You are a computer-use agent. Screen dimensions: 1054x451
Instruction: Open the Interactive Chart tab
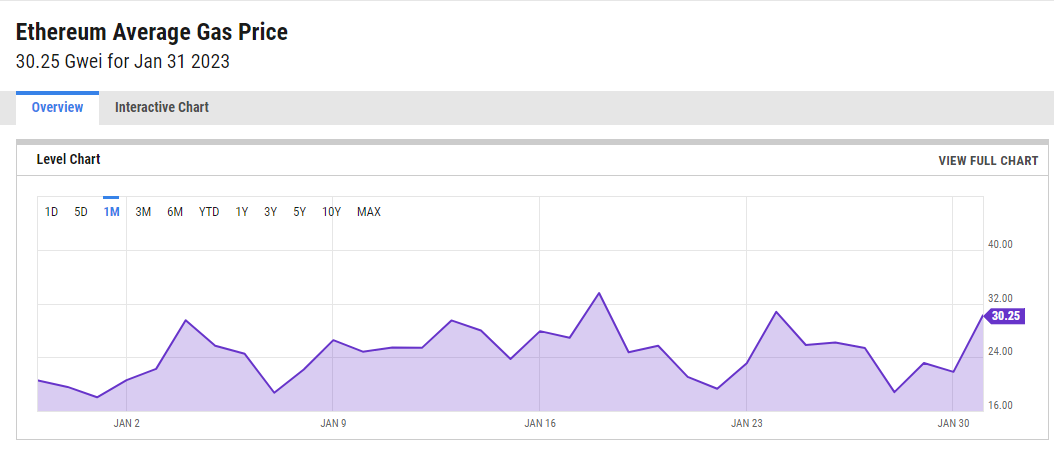[162, 108]
